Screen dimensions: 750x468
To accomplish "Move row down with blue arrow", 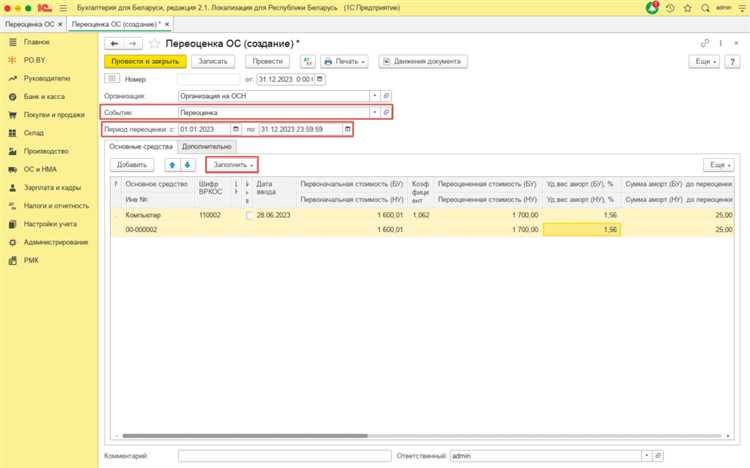I will tap(188, 164).
